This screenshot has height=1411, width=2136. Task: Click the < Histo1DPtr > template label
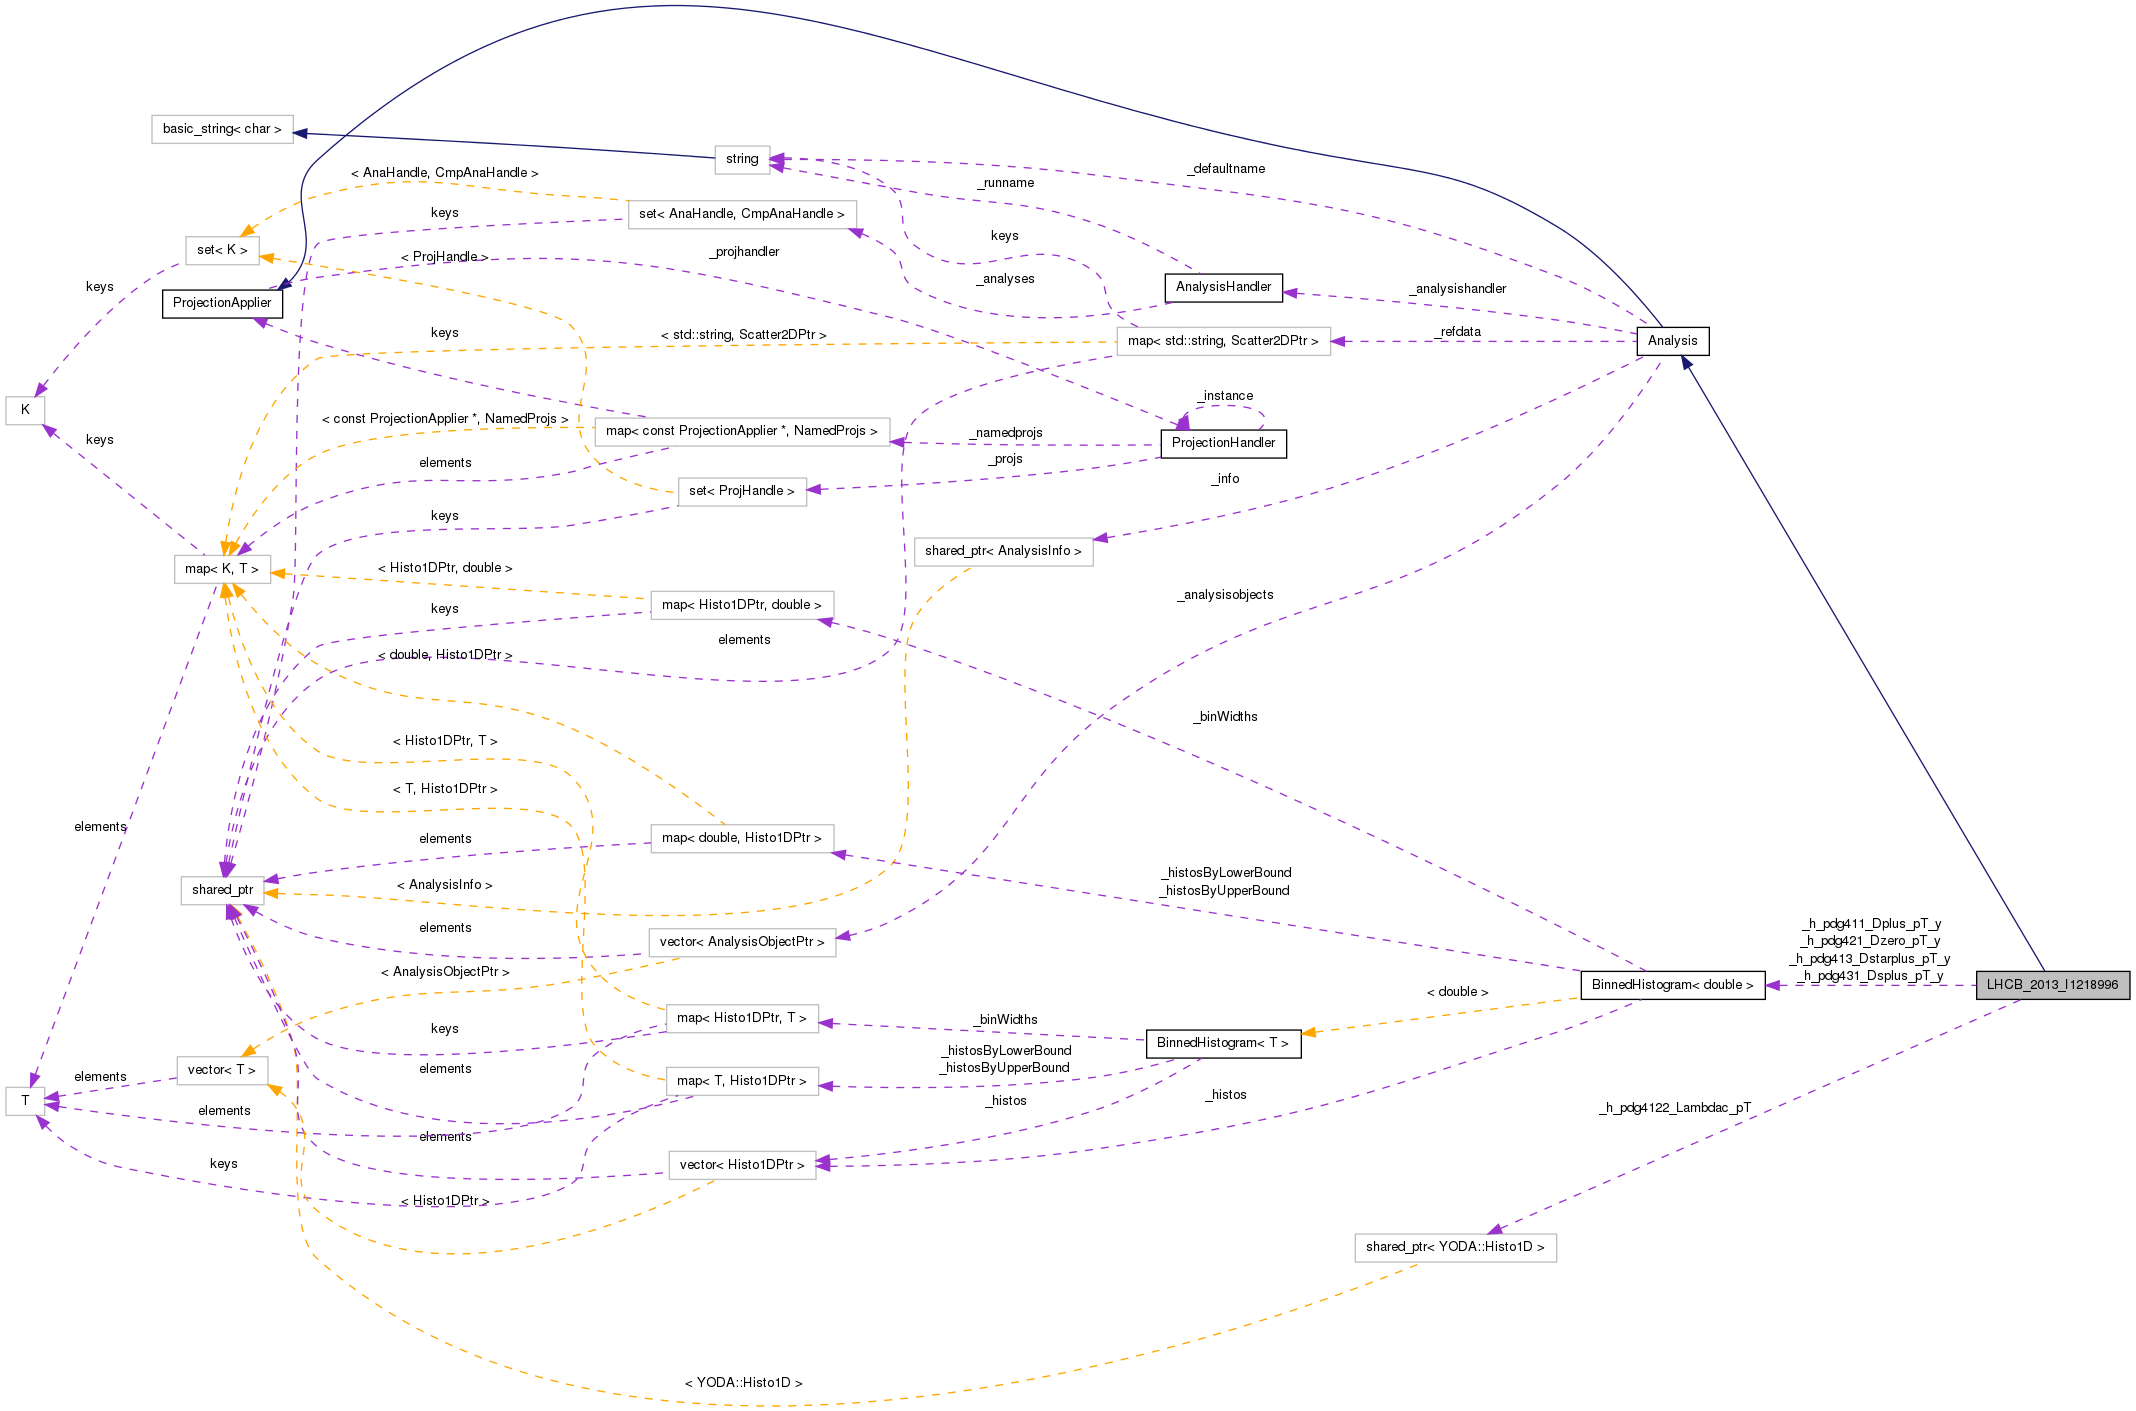445,1201
